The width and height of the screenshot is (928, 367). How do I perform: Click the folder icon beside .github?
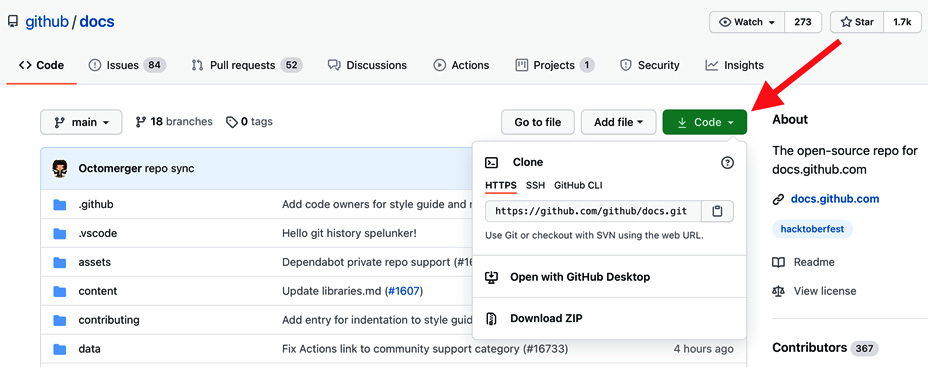pos(60,204)
